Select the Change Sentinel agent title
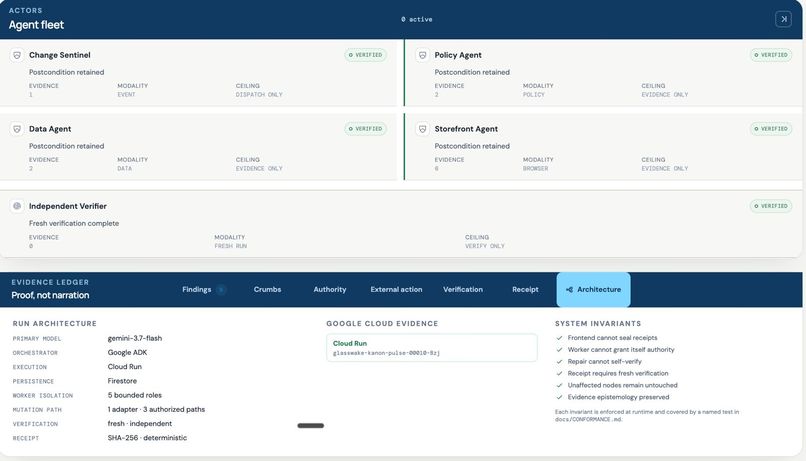Screen dimensions: 806x461 click(x=60, y=55)
